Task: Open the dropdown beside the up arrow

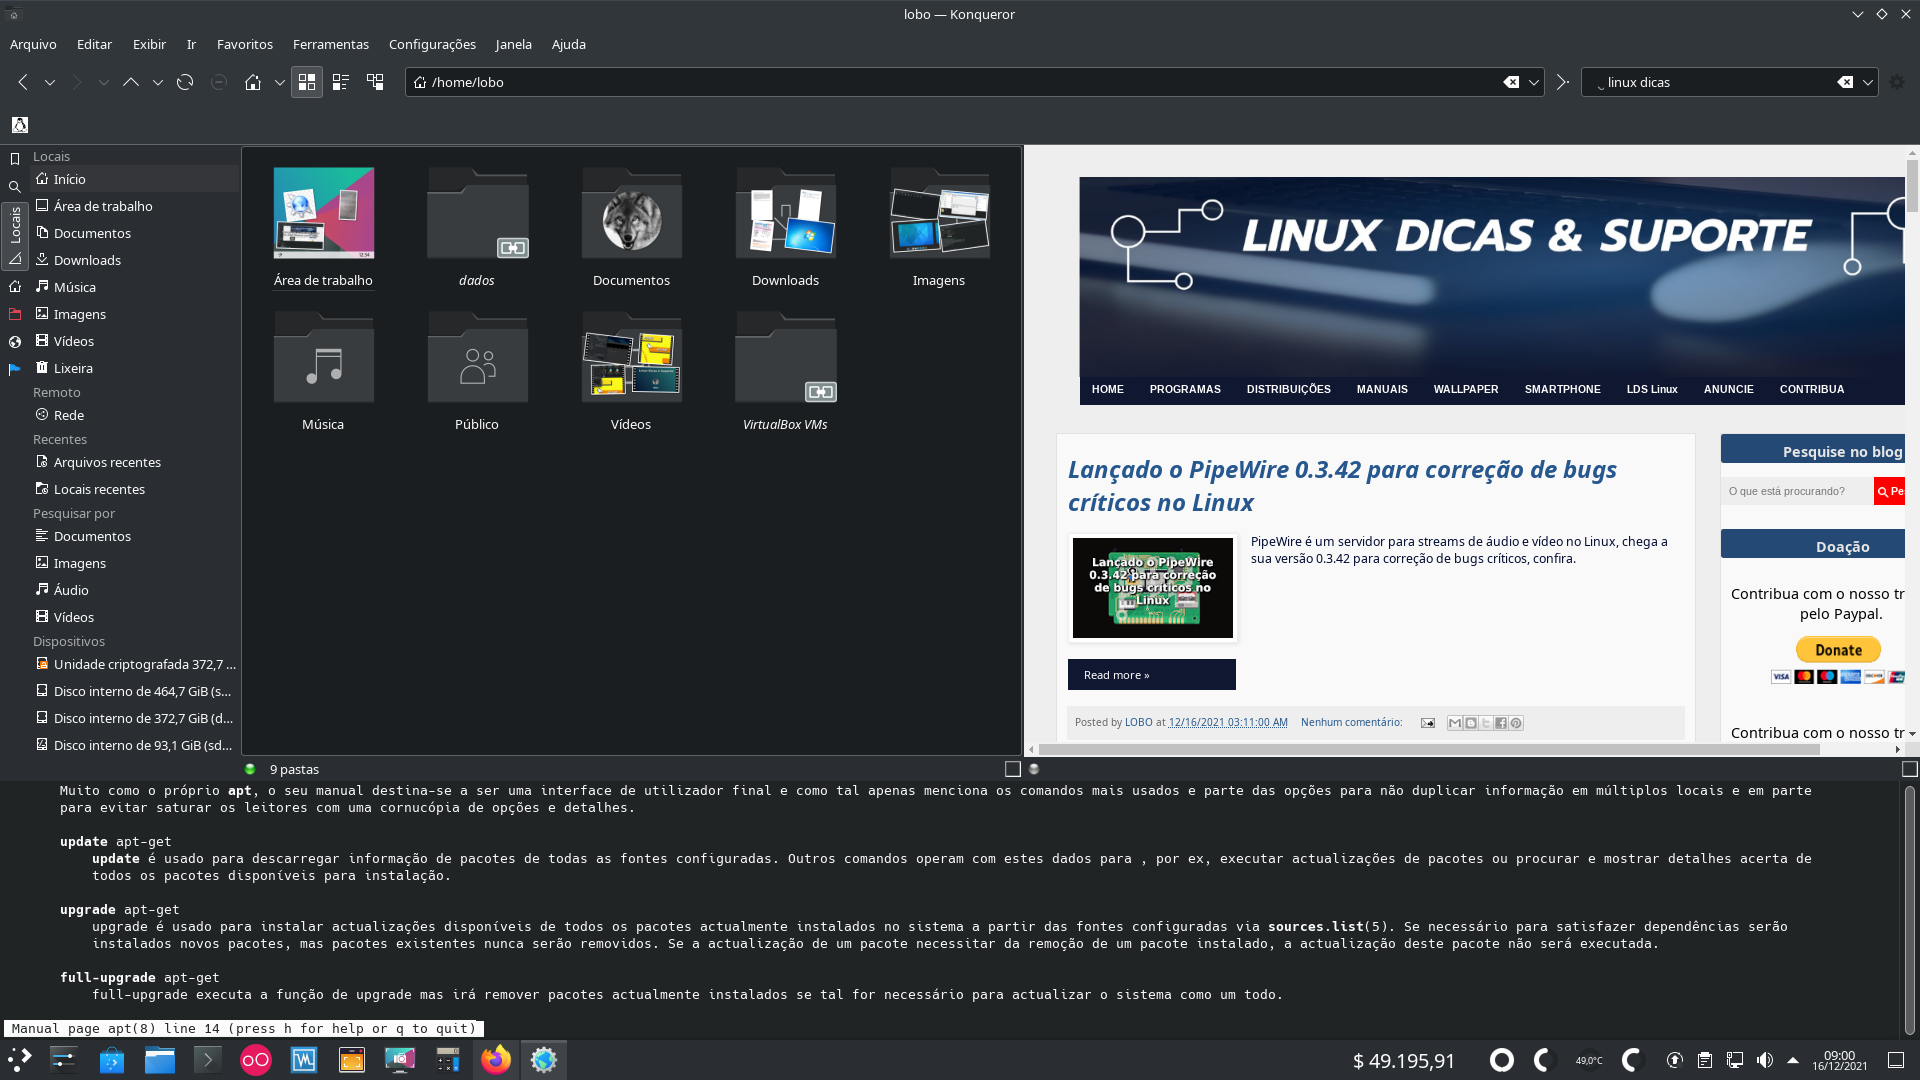Action: click(x=157, y=82)
